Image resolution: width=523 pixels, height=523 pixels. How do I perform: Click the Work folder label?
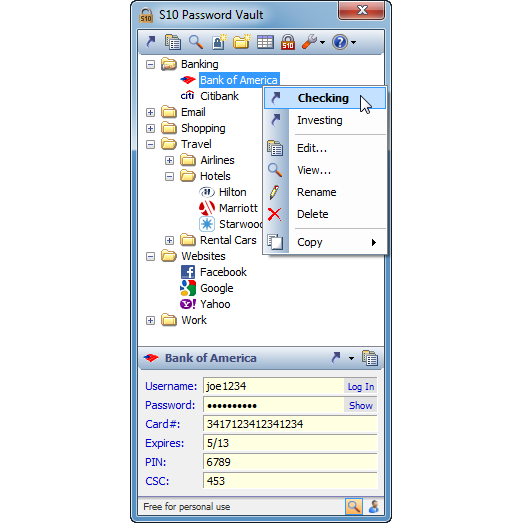coord(194,320)
